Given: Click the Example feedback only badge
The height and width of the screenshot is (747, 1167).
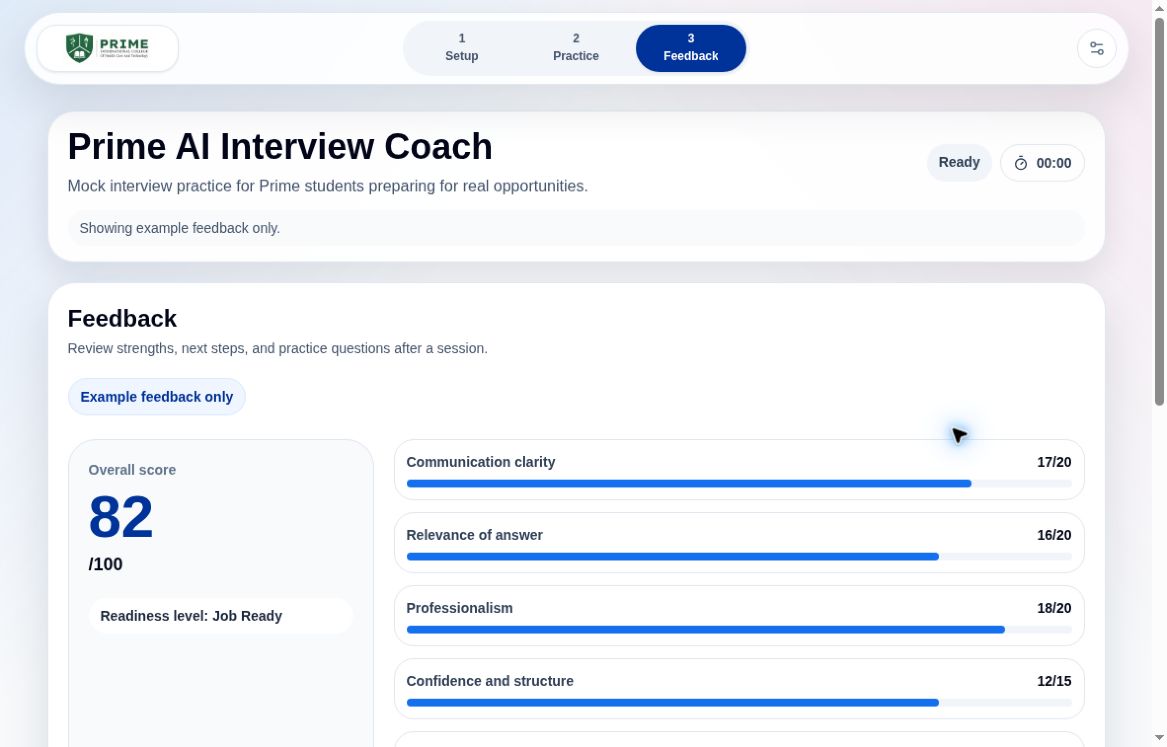Looking at the screenshot, I should click(x=156, y=397).
